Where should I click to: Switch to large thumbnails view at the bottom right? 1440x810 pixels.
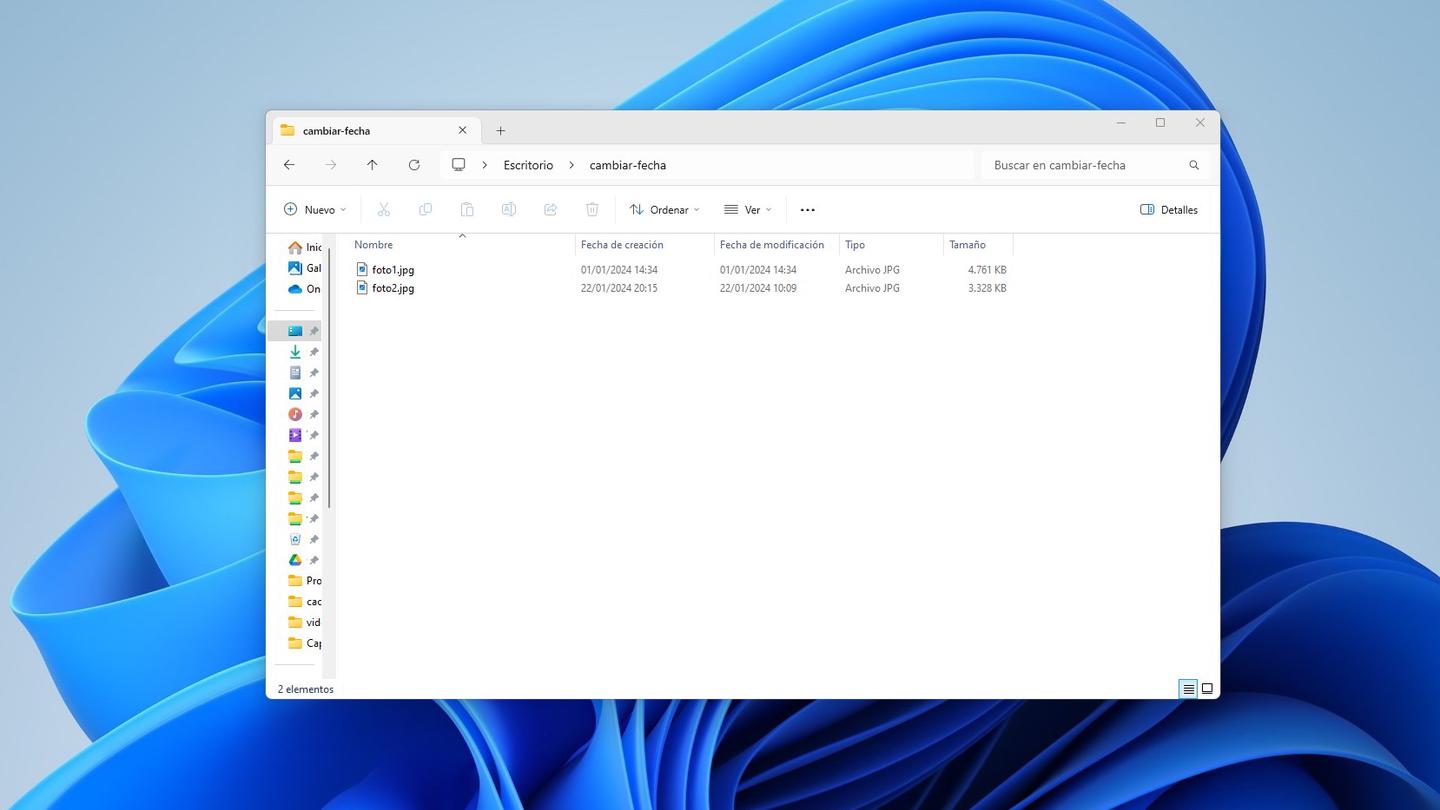1206,688
